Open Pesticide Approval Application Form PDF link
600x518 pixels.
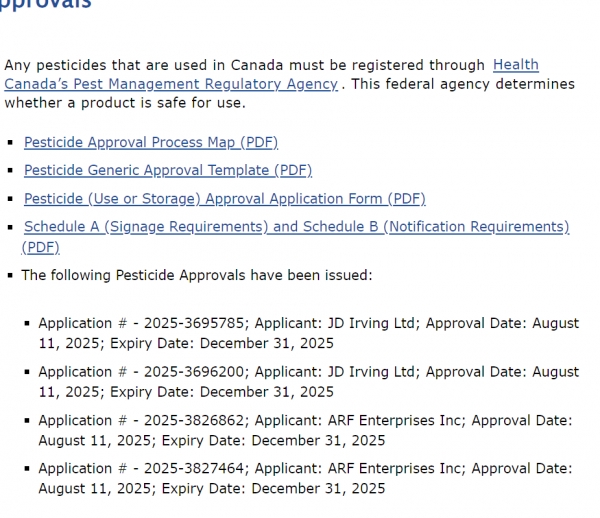click(x=224, y=199)
